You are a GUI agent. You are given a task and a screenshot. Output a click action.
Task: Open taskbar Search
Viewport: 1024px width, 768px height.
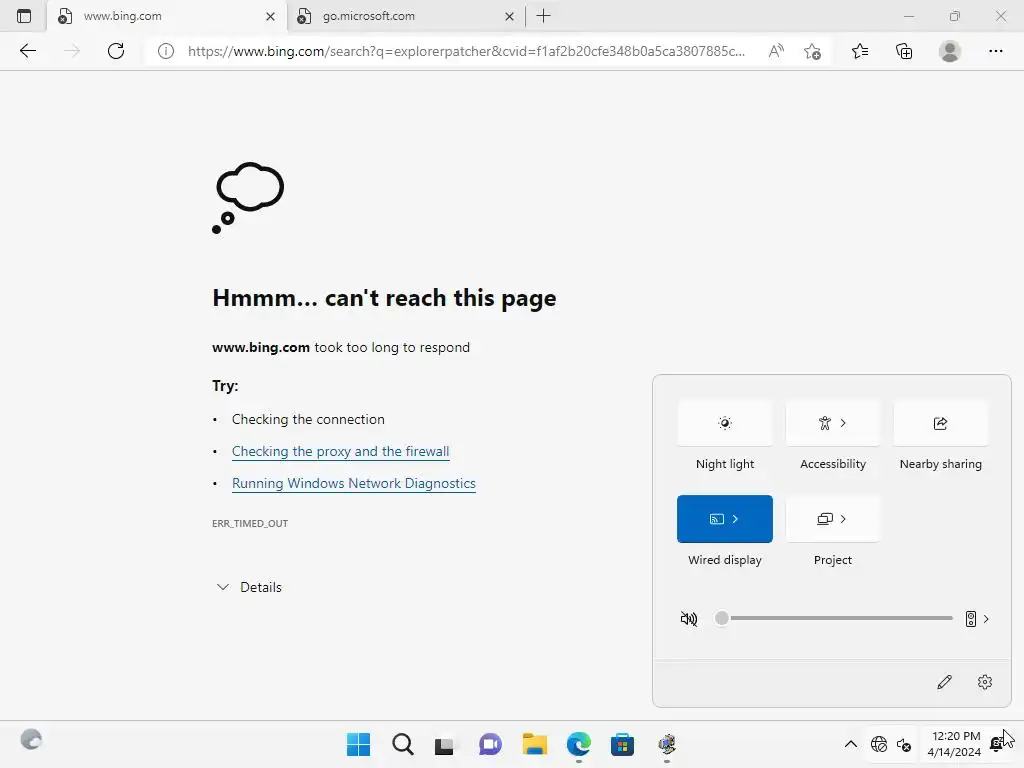point(402,744)
